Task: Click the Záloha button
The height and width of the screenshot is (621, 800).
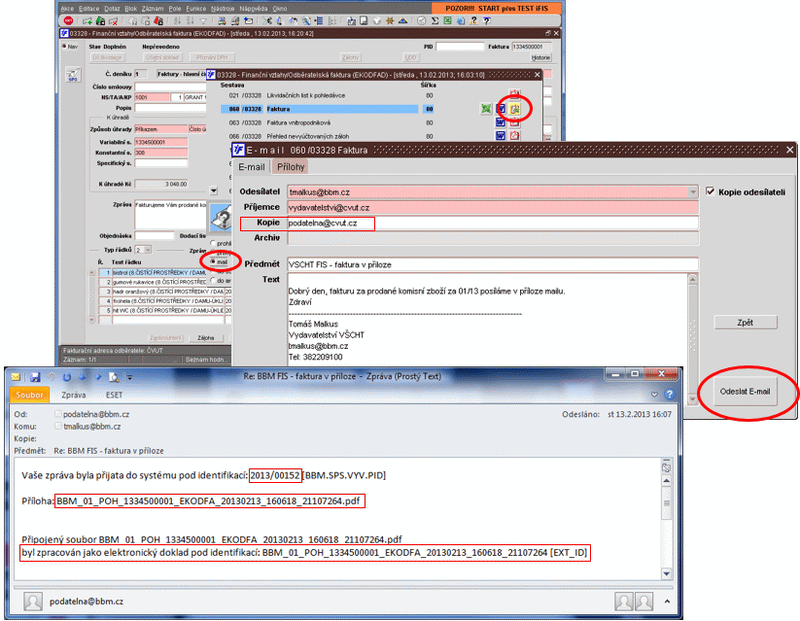Action: (206, 338)
